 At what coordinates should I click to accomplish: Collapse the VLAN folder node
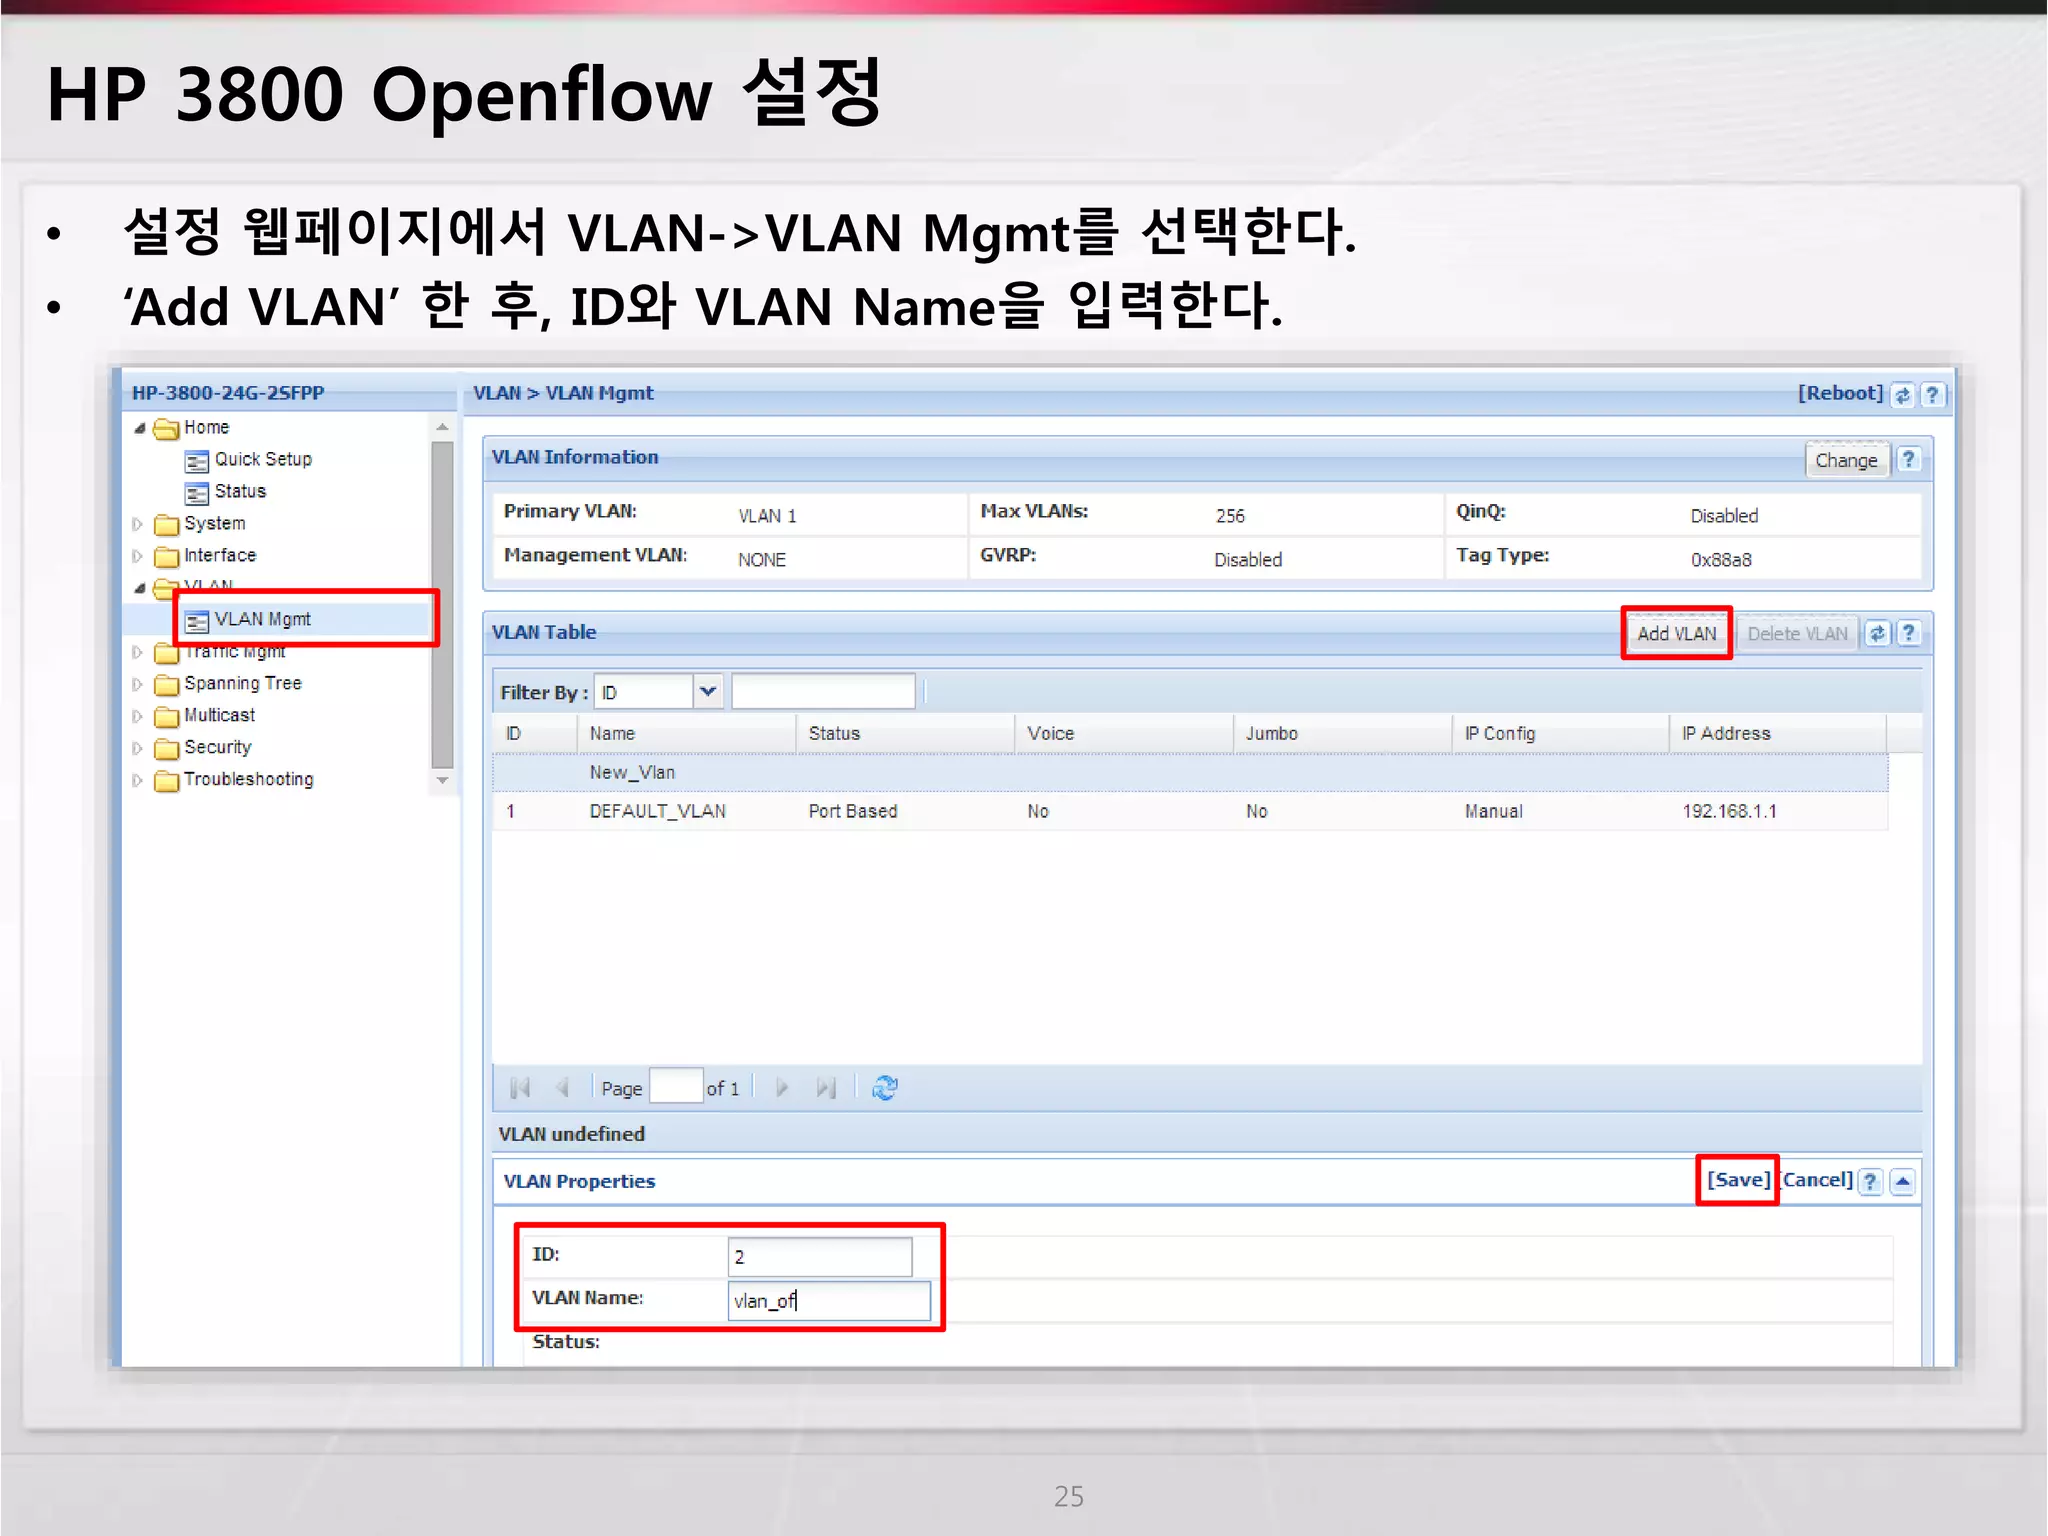coord(140,588)
